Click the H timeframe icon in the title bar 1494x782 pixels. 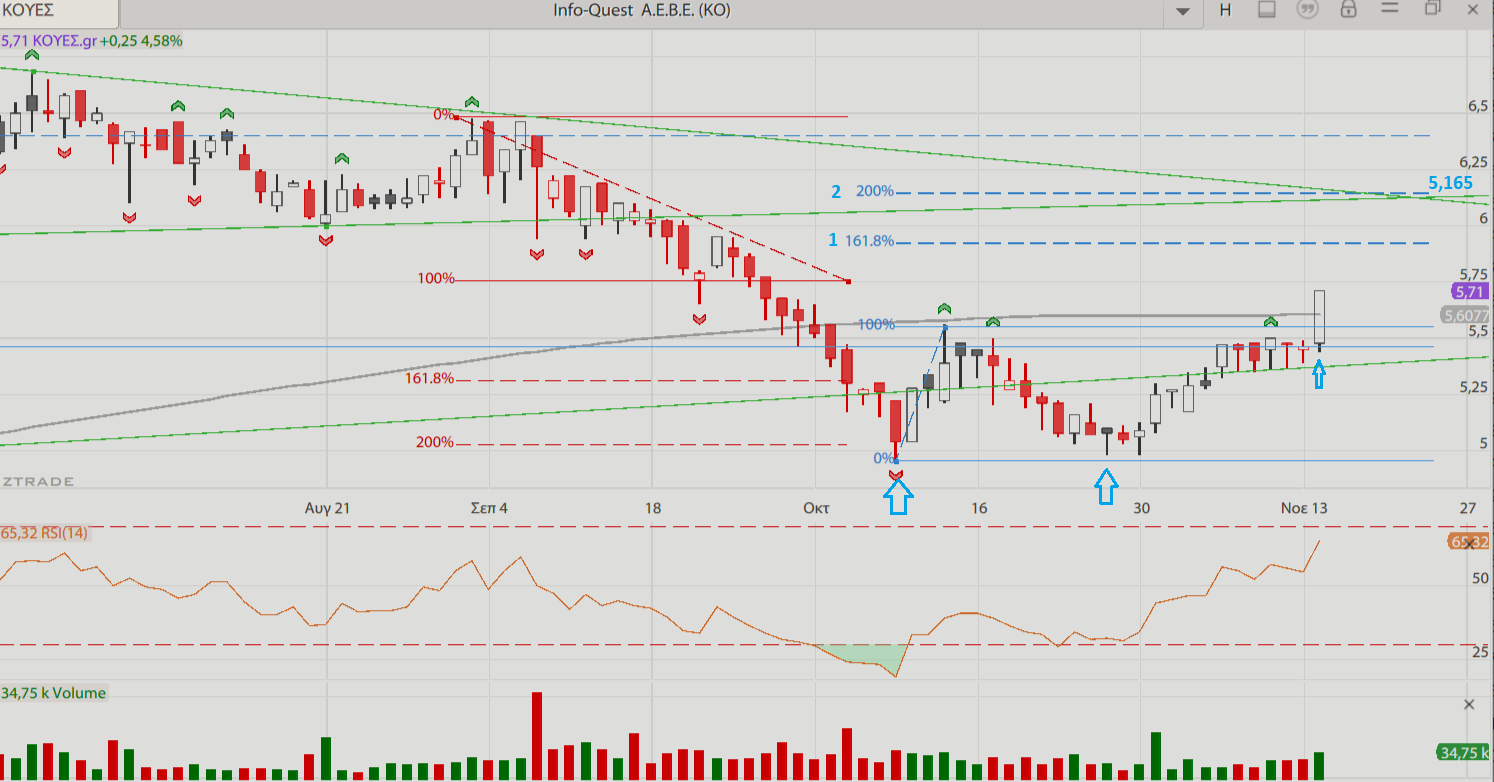(x=1225, y=10)
